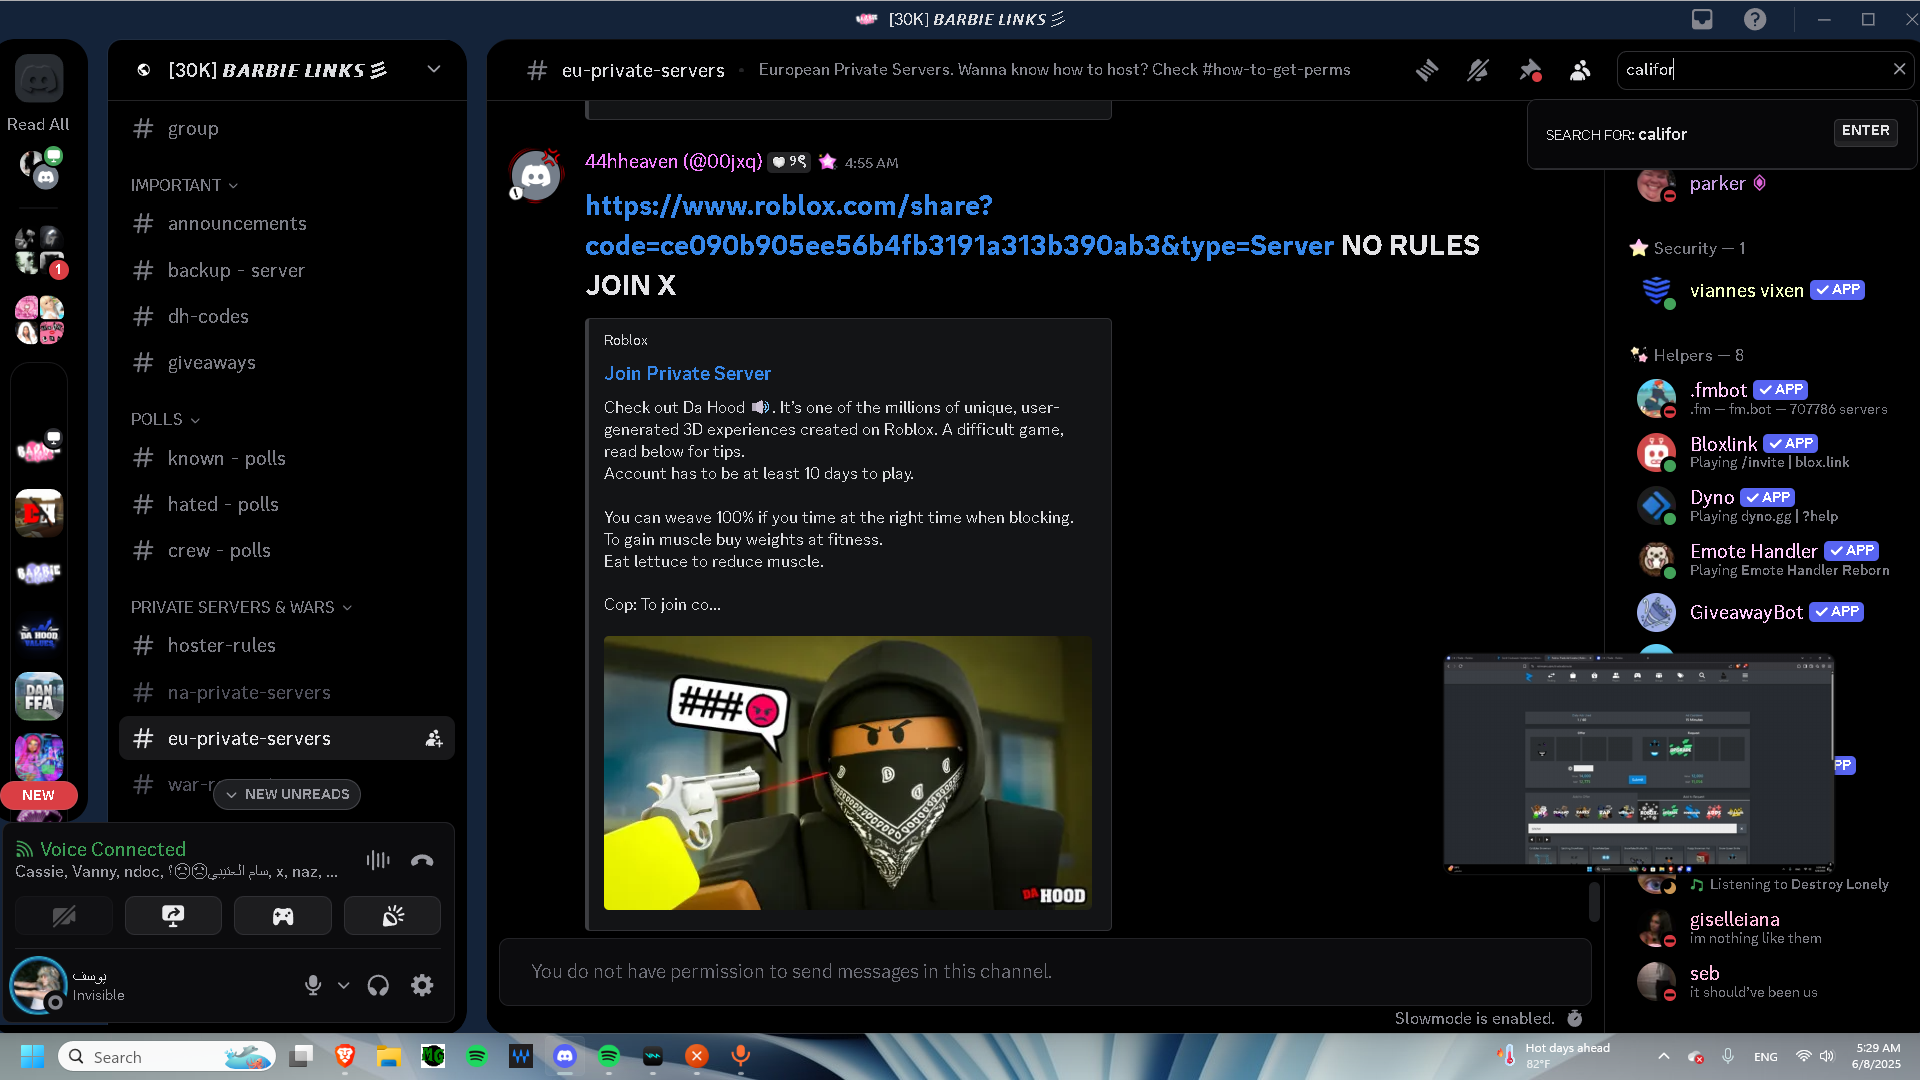Click 44hheaven's message avatar

536,177
